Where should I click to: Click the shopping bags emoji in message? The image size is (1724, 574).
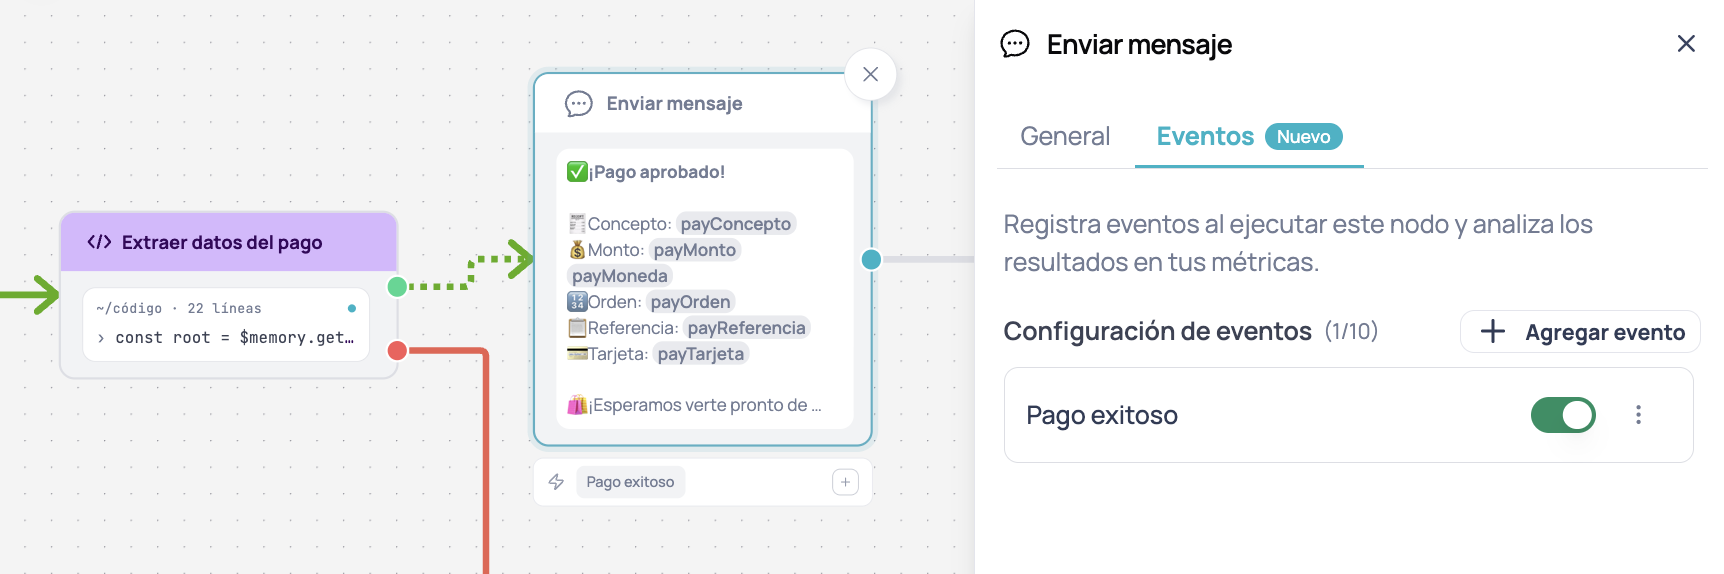tap(577, 405)
